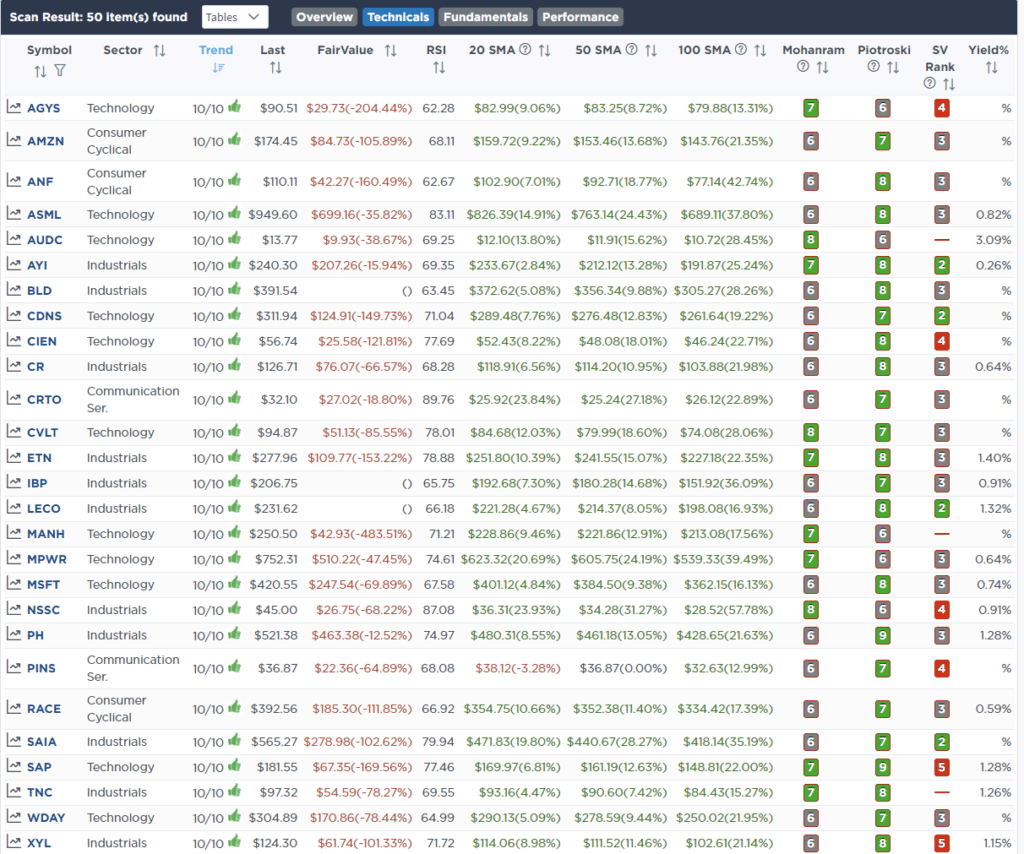Click the thumbs-up Trend icon in AMZN row

coord(233,140)
